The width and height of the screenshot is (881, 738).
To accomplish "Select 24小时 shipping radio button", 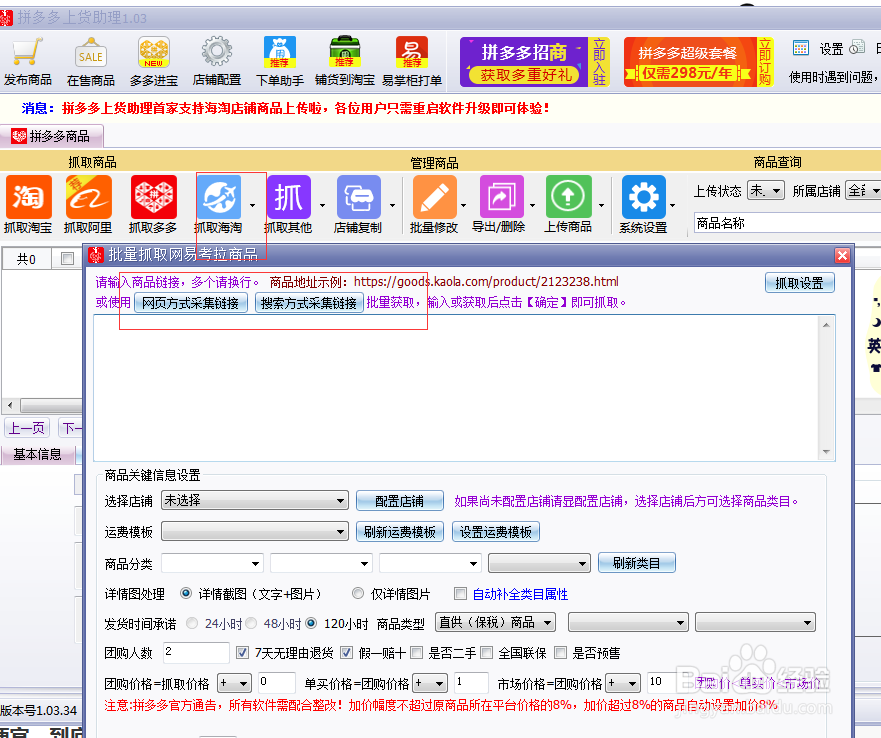I will click(x=192, y=623).
